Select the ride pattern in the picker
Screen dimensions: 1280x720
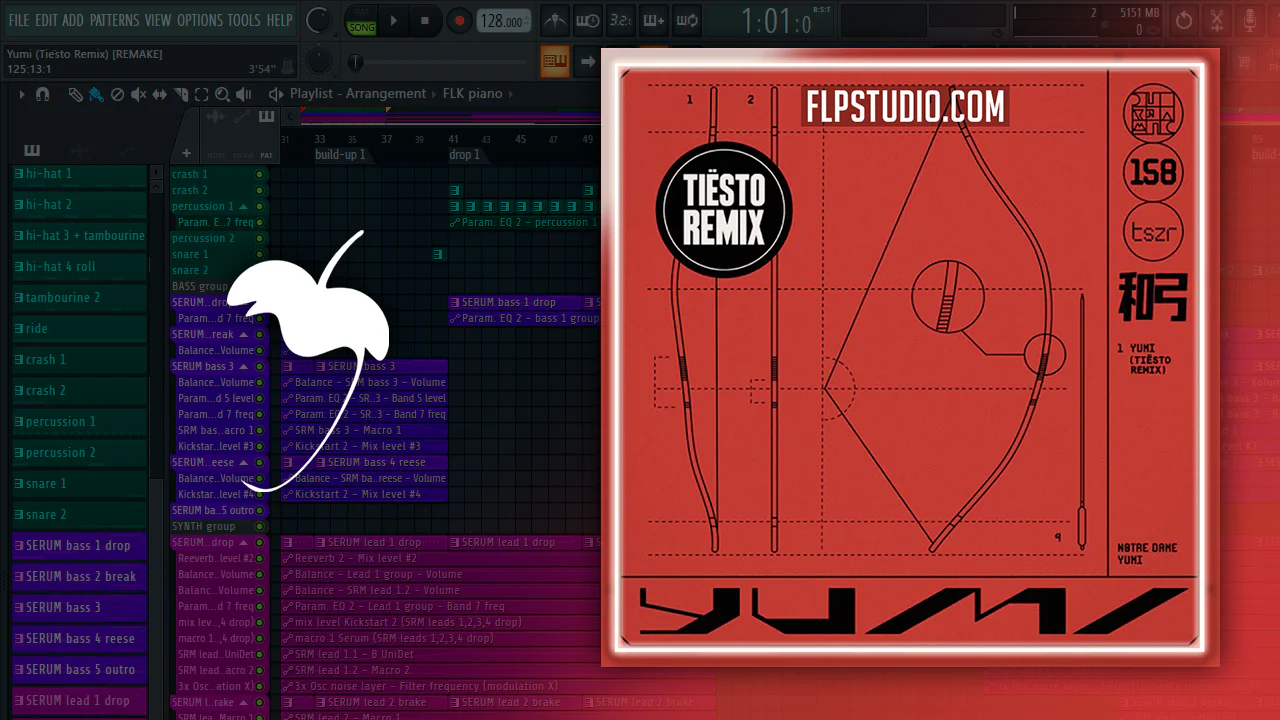coord(79,329)
